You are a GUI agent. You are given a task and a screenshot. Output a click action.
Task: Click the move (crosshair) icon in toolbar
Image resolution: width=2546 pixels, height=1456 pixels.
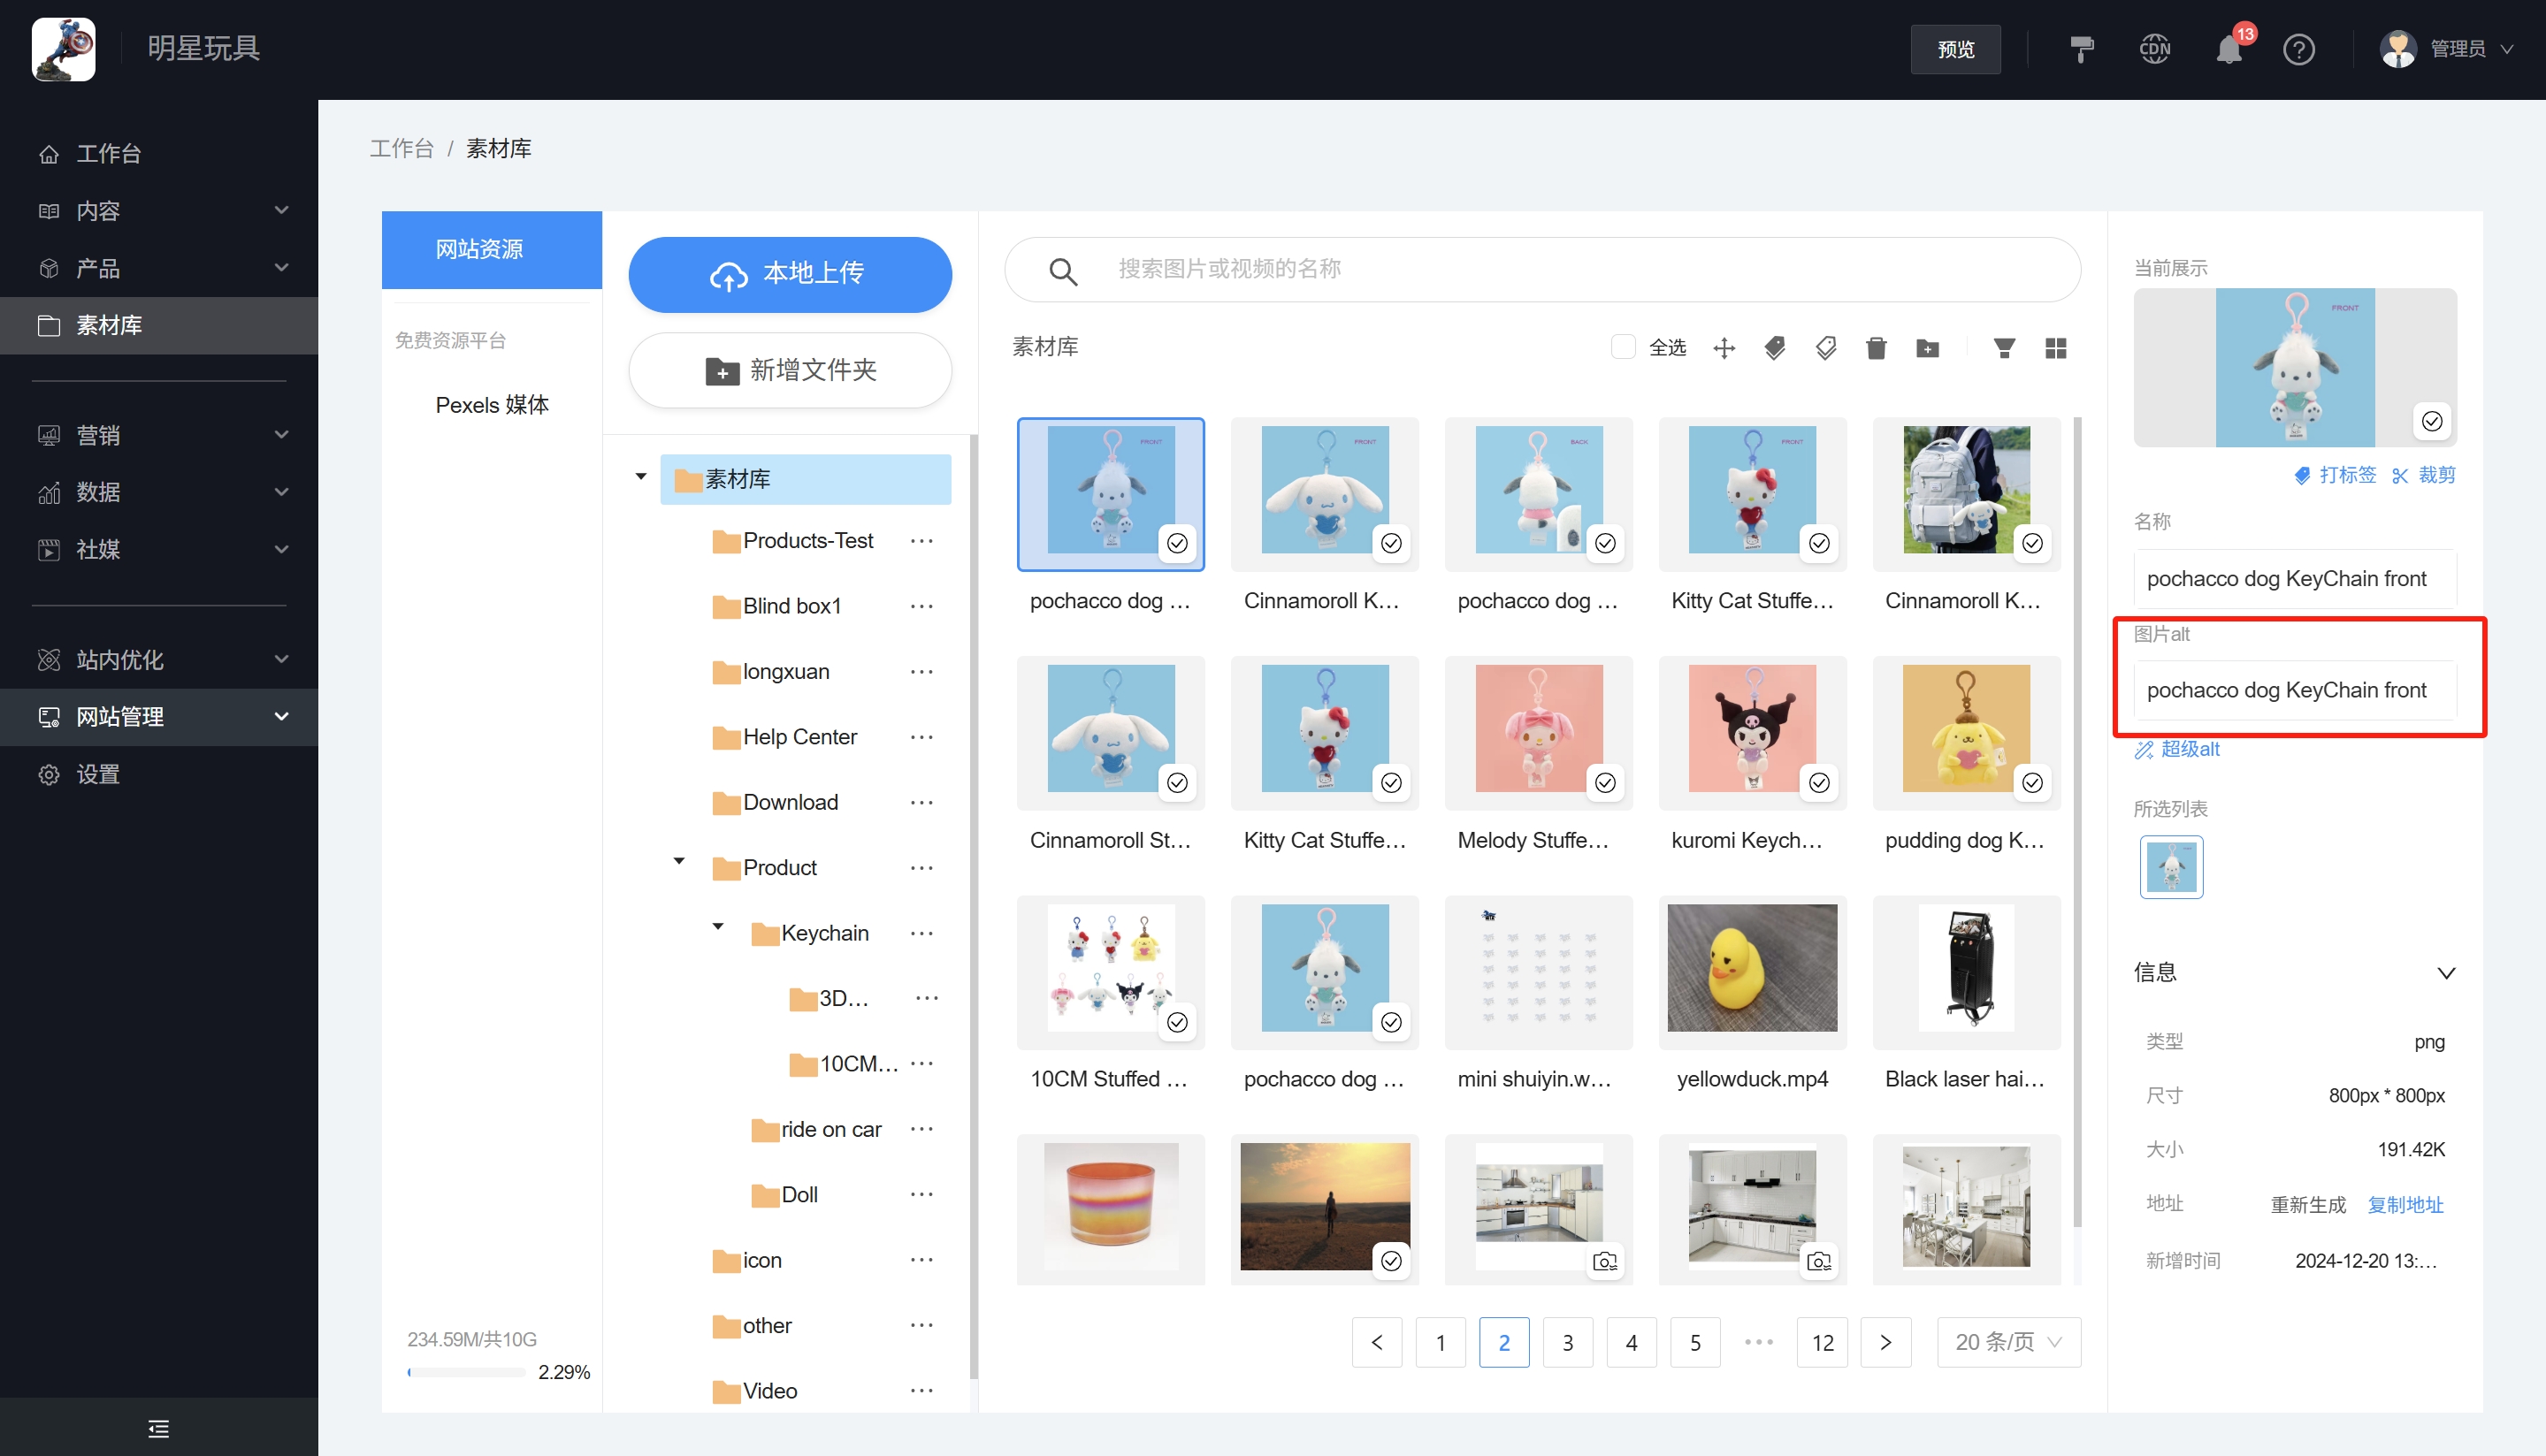point(1724,348)
